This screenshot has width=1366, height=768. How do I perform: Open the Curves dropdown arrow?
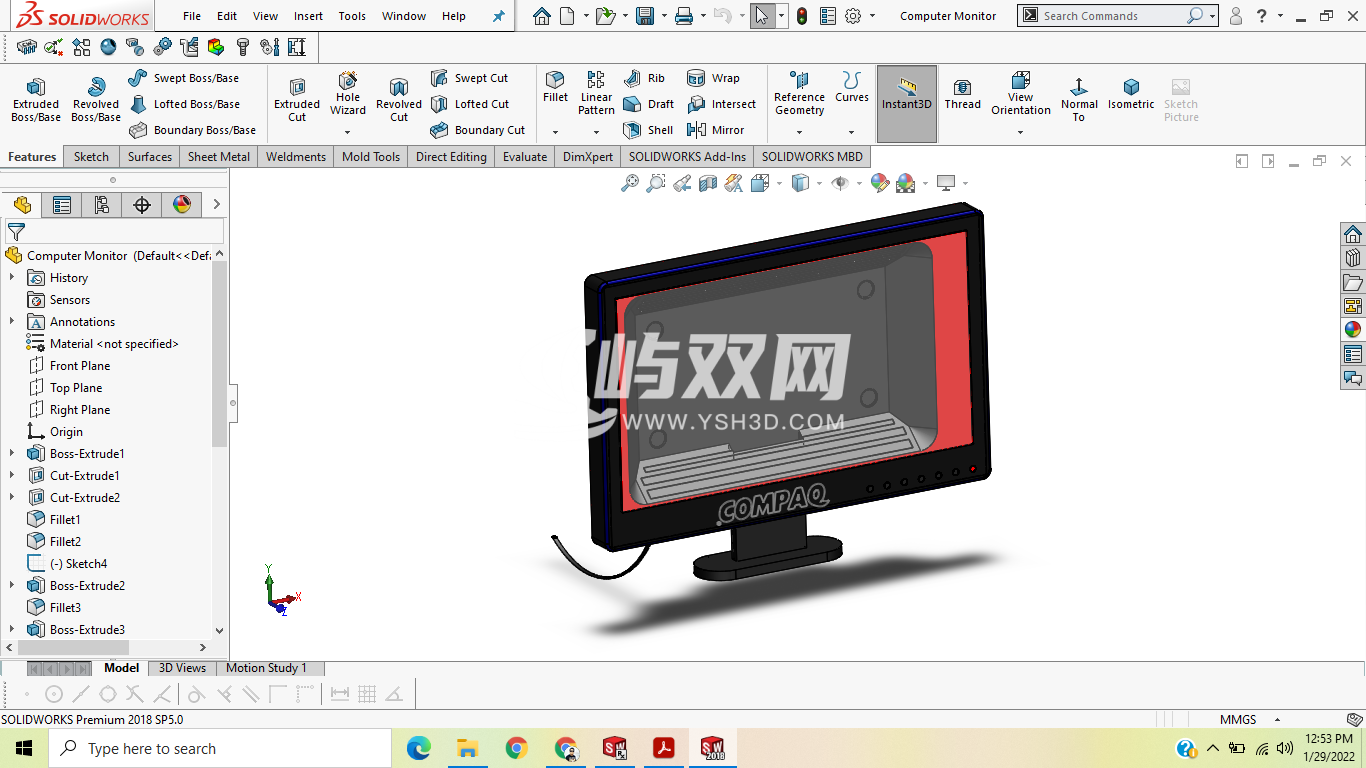pyautogui.click(x=852, y=132)
